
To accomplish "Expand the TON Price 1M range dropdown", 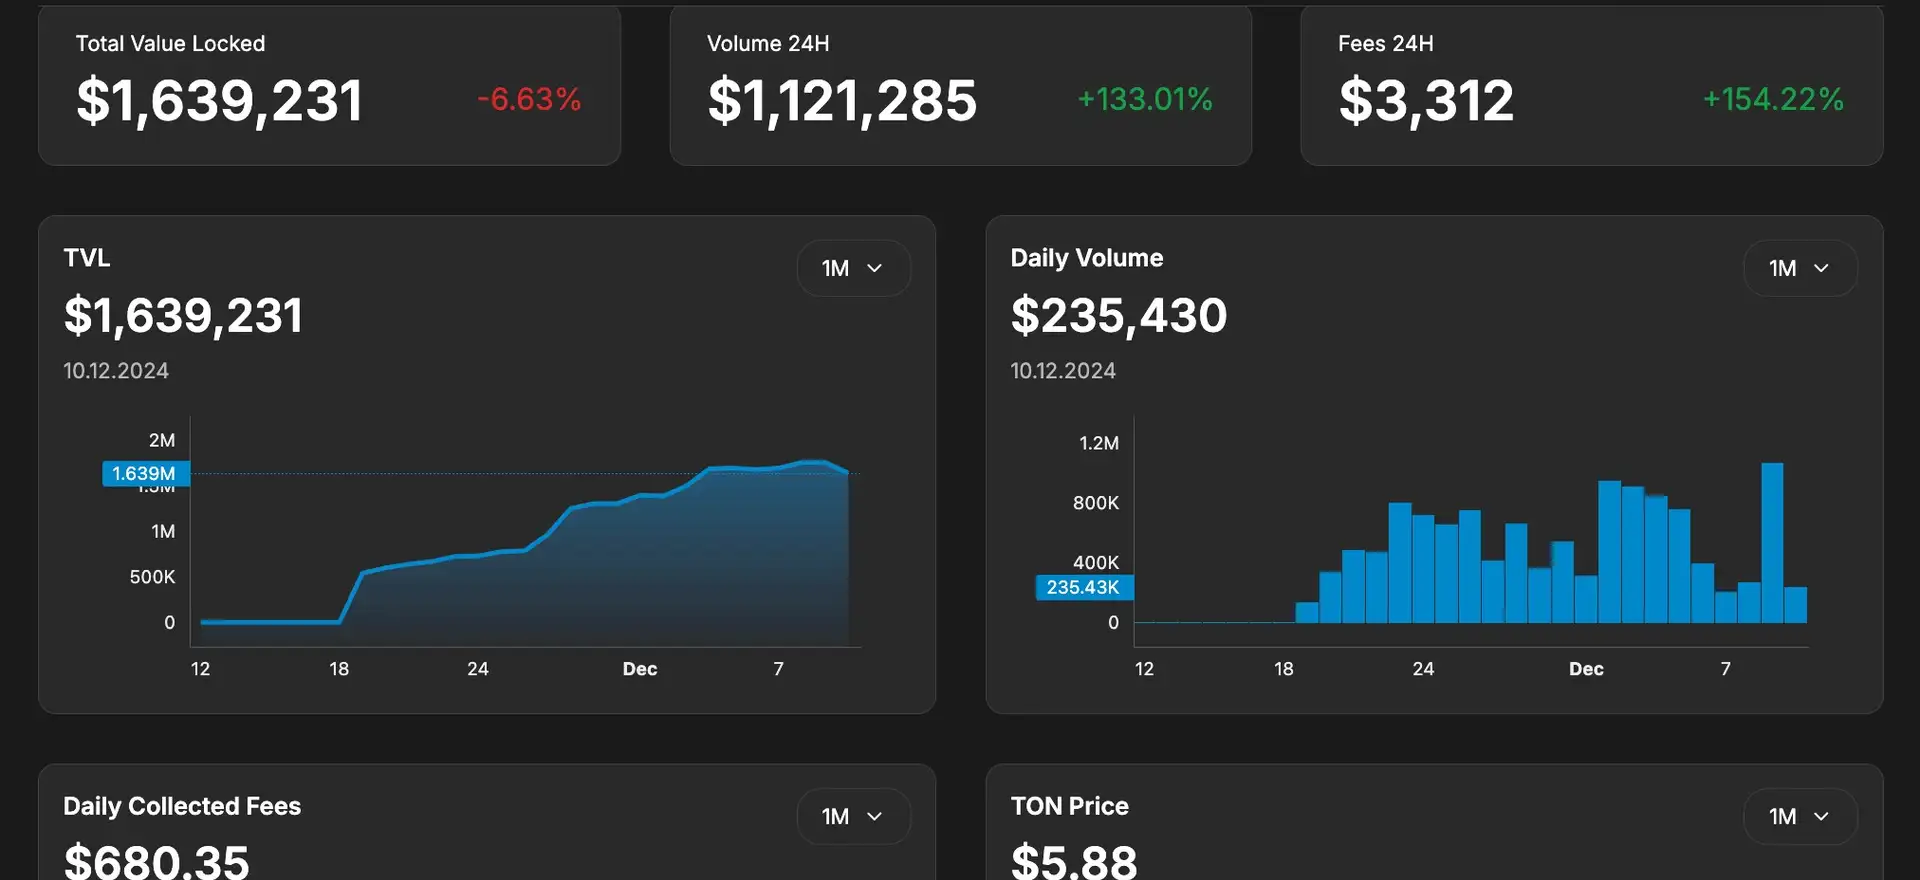I will 1800,816.
